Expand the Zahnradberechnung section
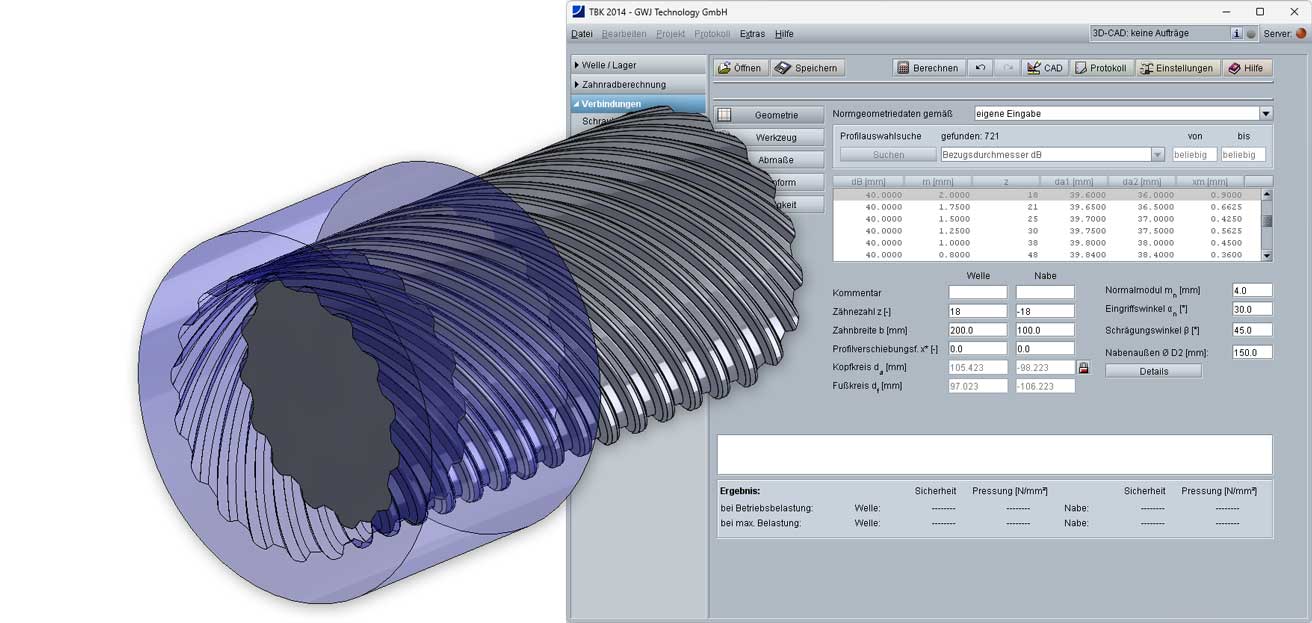The width and height of the screenshot is (1312, 623). click(638, 84)
